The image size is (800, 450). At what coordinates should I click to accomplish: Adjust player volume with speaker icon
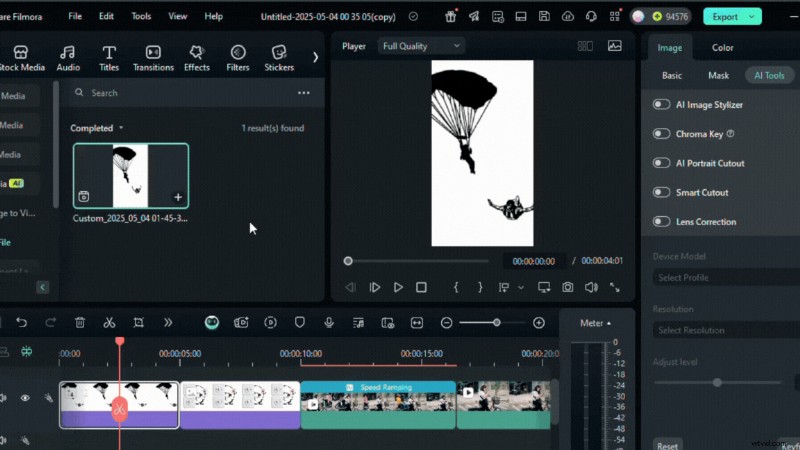[591, 288]
